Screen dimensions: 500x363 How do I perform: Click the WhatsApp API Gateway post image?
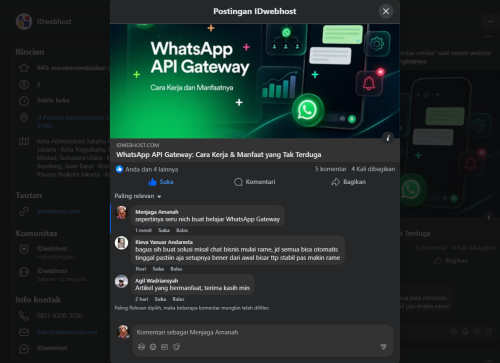pos(255,81)
